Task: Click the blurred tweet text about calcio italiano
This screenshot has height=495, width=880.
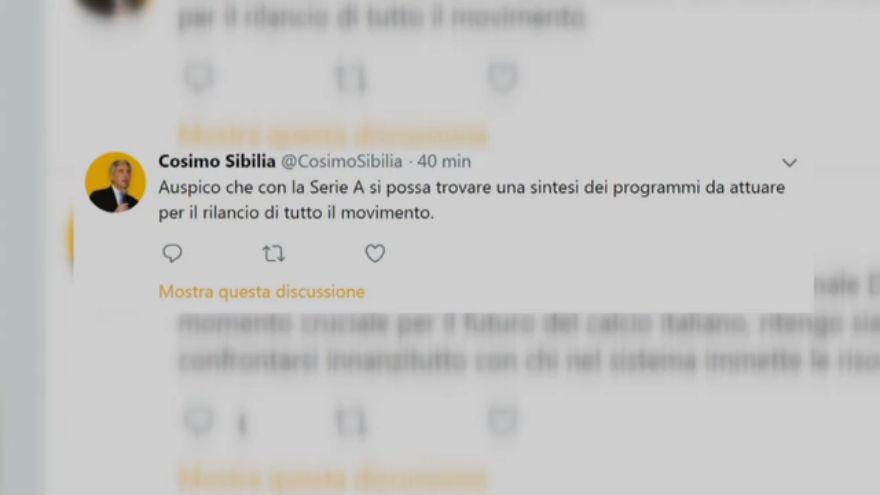Action: pyautogui.click(x=529, y=342)
